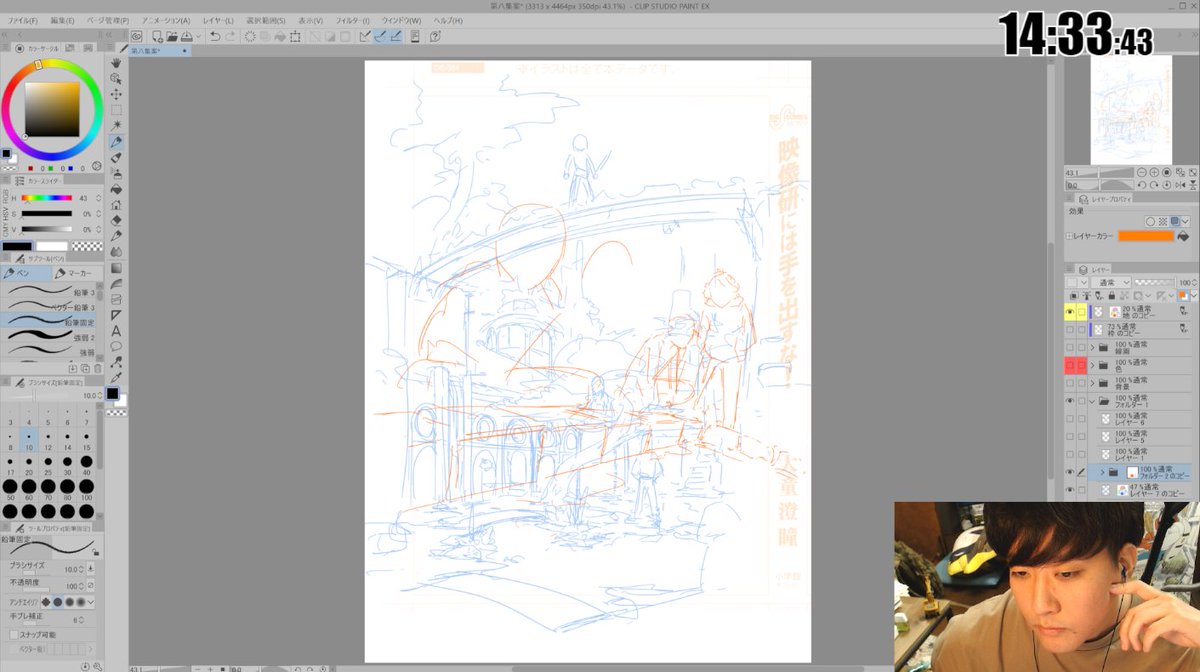1200x672 pixels.
Task: Click the Navigator canvas thumbnail
Action: pyautogui.click(x=1130, y=110)
